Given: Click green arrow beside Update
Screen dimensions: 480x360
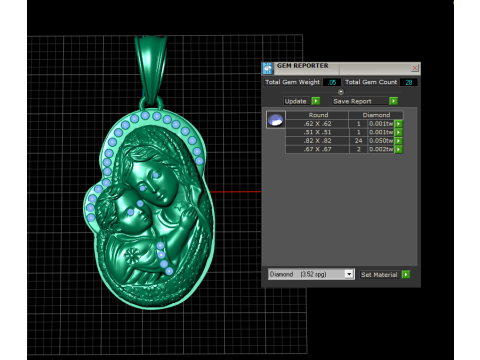Looking at the screenshot, I should [316, 101].
